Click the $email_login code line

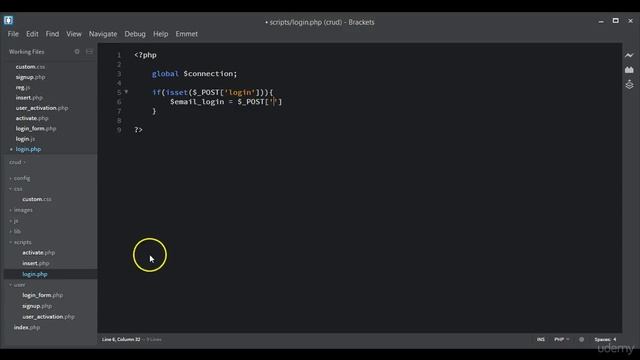coord(226,102)
